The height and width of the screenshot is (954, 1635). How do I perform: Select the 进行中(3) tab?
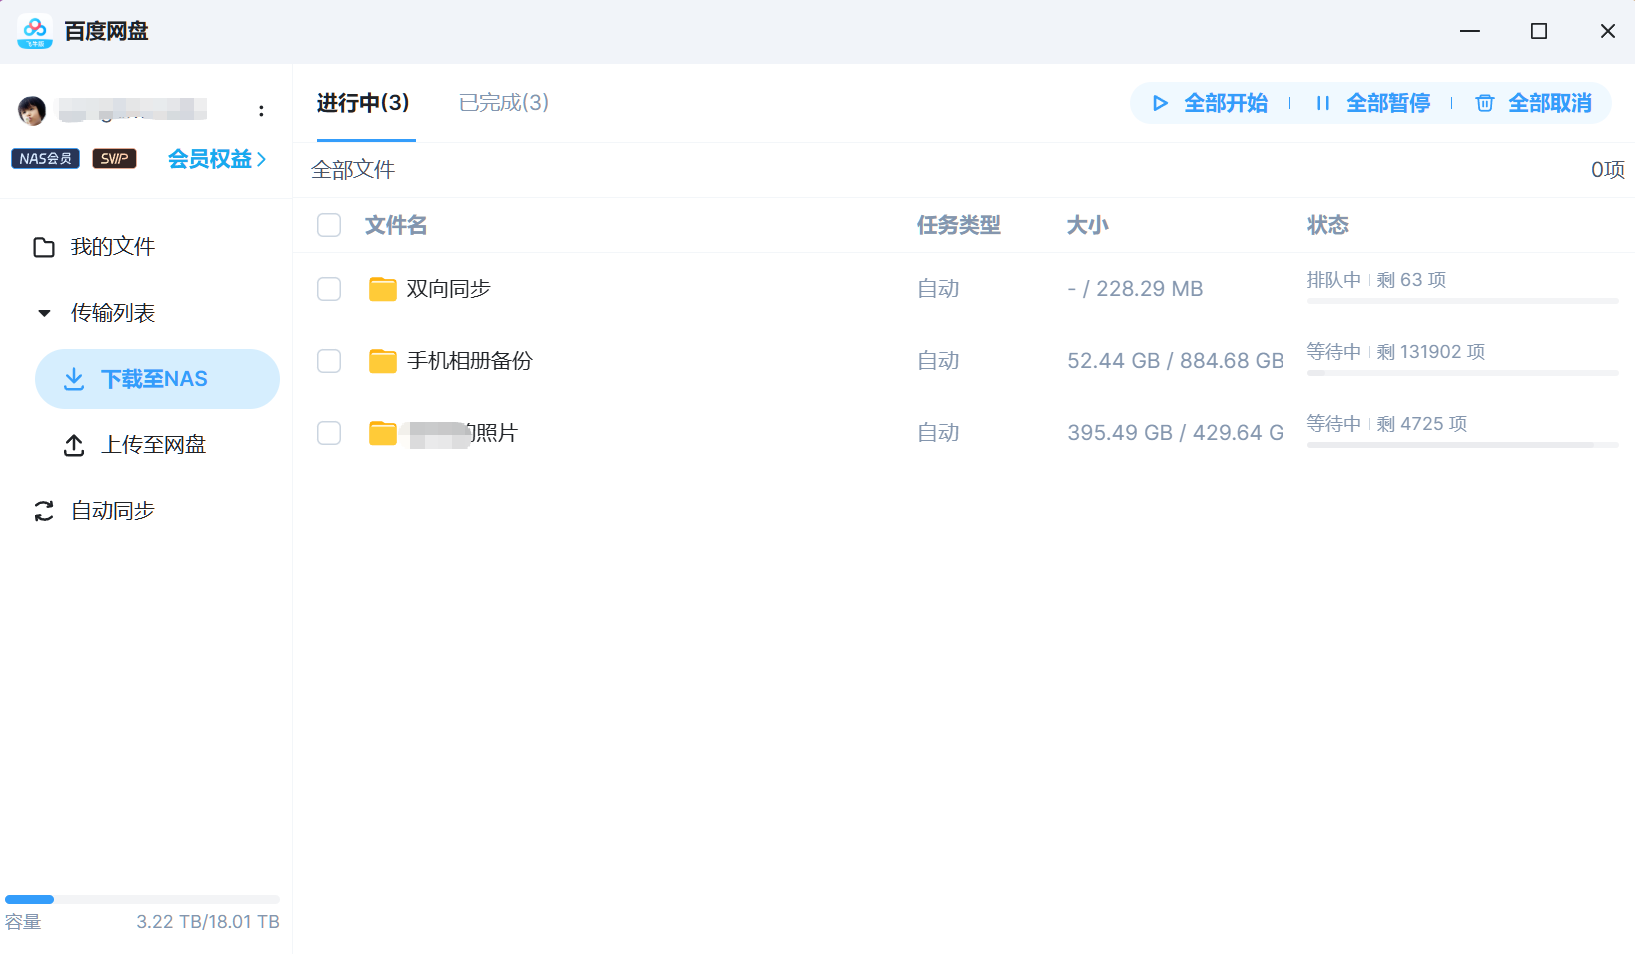pos(363,102)
